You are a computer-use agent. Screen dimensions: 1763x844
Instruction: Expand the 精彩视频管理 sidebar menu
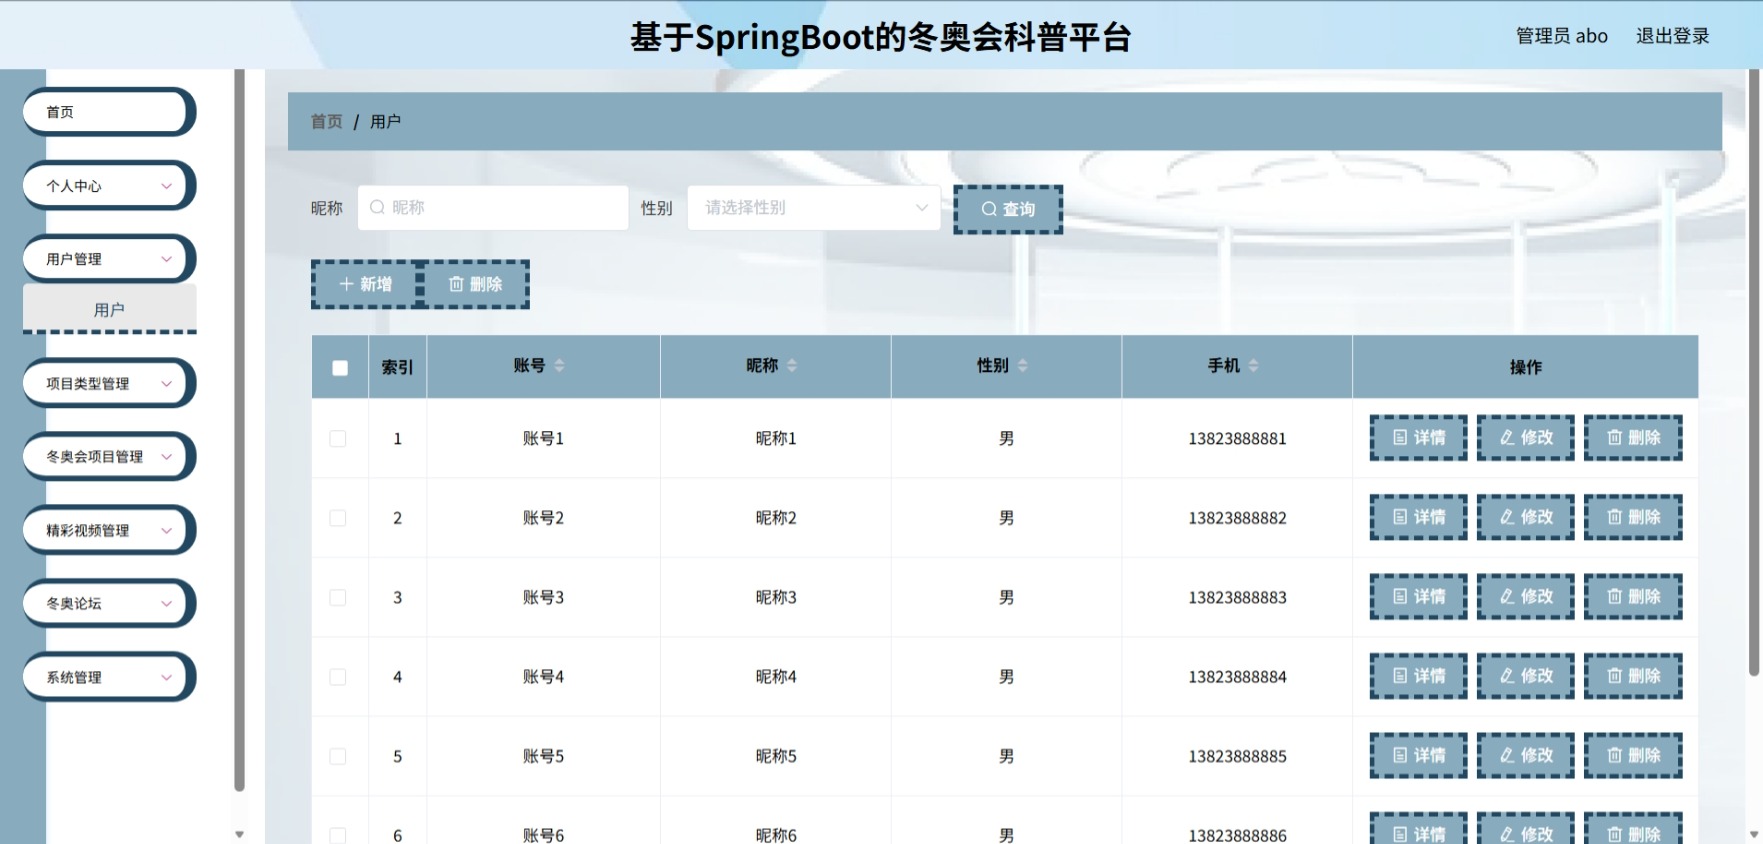109,530
